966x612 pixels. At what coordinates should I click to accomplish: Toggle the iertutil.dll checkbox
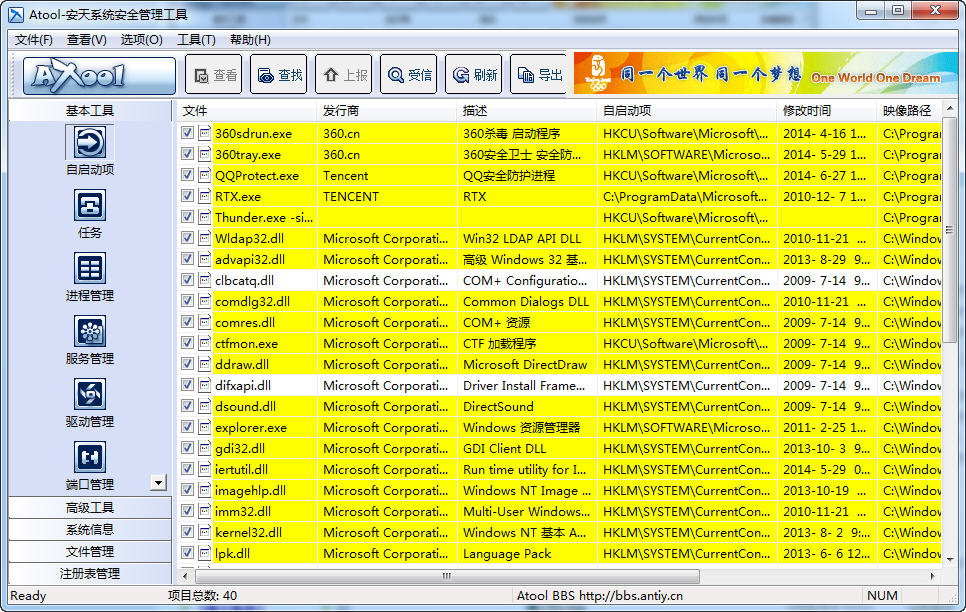click(x=187, y=468)
